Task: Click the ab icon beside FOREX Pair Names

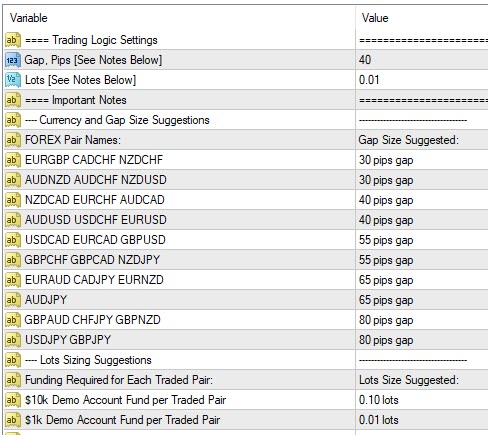Action: click(x=13, y=140)
